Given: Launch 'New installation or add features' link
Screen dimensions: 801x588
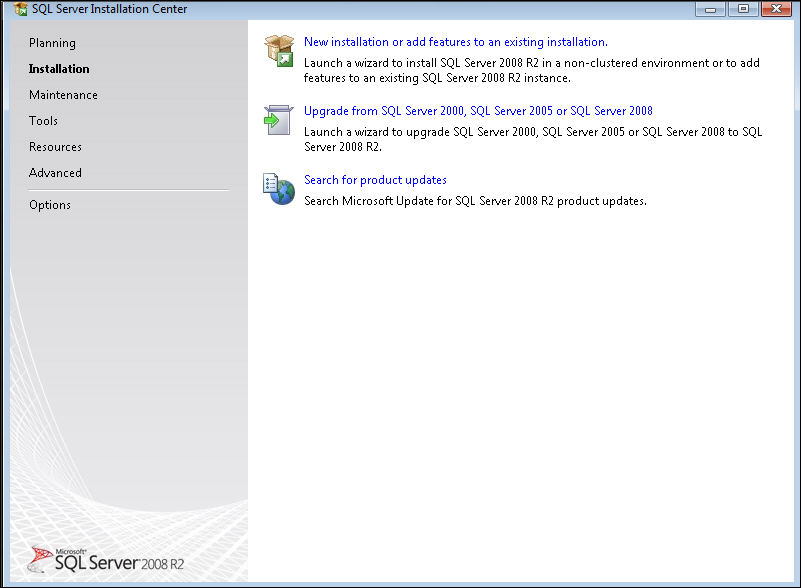Looking at the screenshot, I should (455, 42).
